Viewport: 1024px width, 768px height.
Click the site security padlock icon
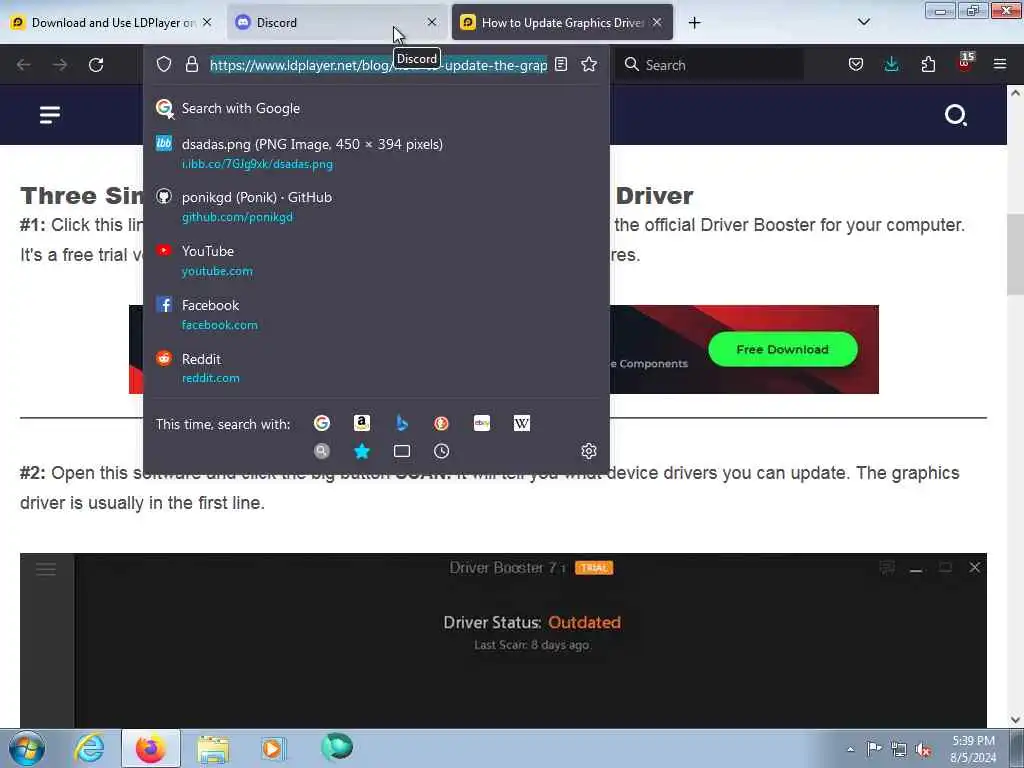191,64
